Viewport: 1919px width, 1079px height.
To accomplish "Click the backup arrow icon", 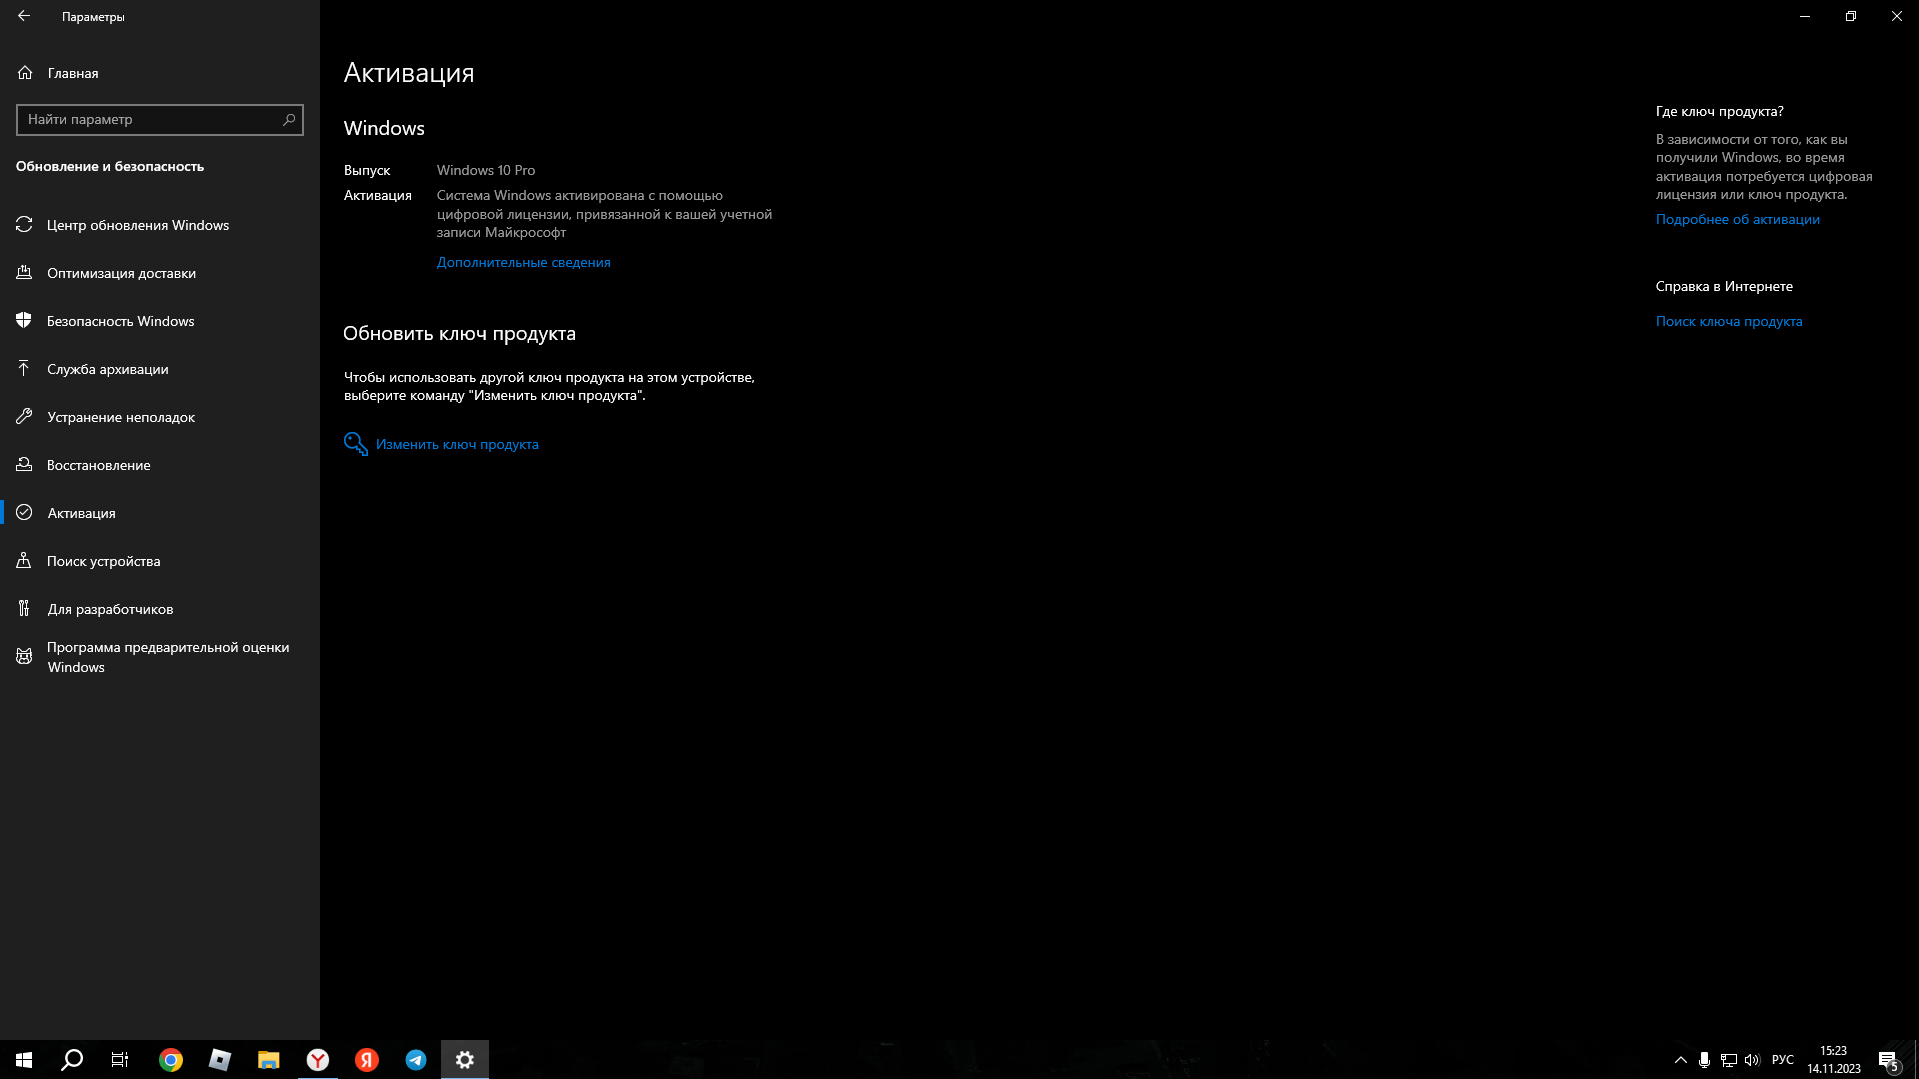I will pos(24,369).
